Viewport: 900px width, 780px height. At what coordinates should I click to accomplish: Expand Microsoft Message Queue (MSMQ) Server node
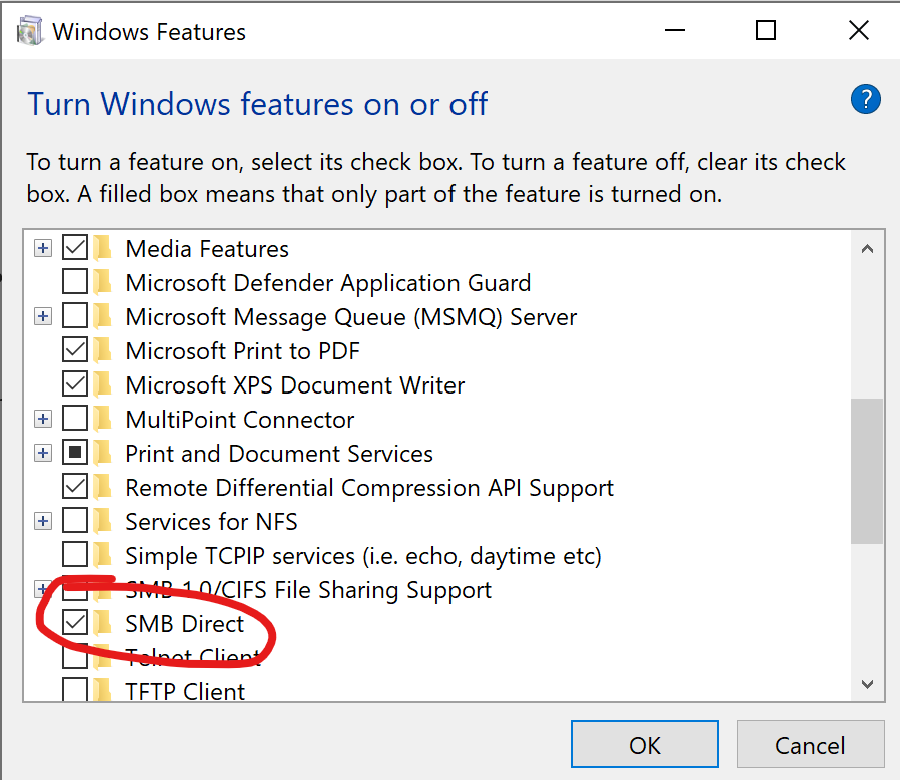pos(42,316)
